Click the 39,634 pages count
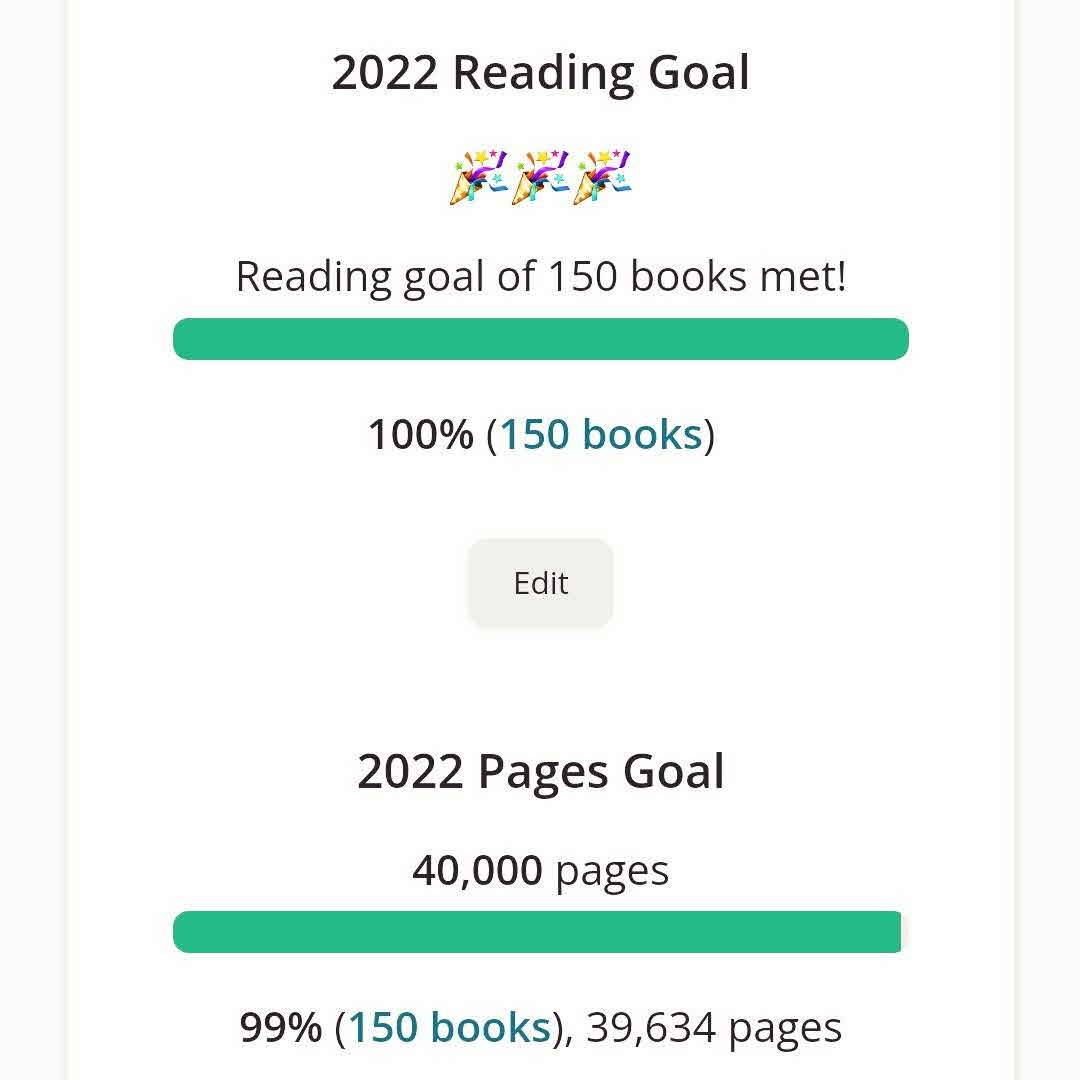Image resolution: width=1080 pixels, height=1080 pixels. (x=714, y=1028)
